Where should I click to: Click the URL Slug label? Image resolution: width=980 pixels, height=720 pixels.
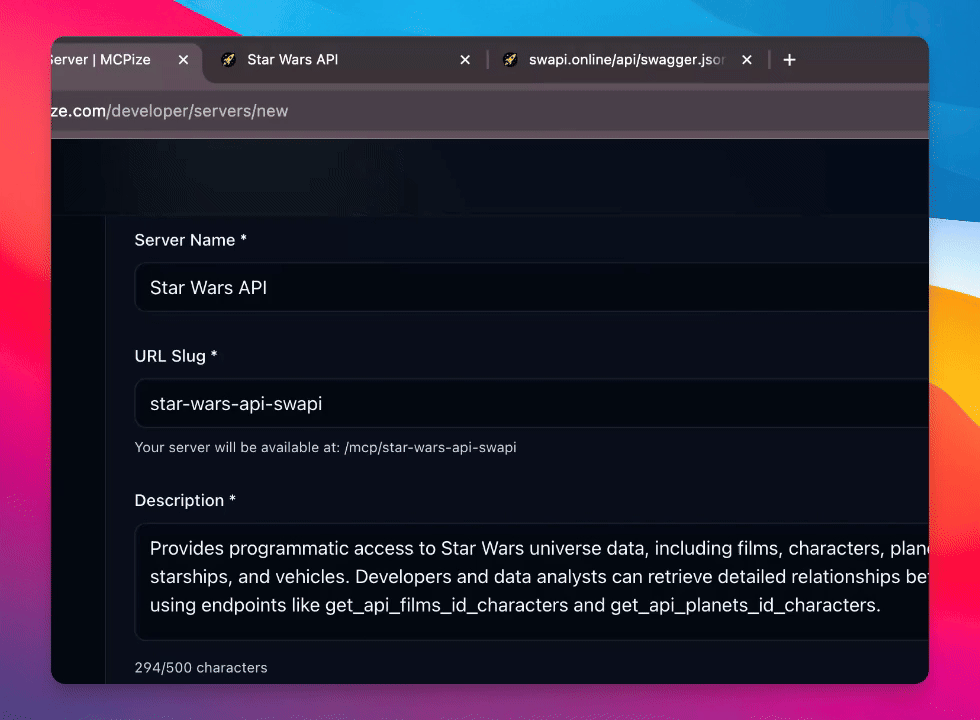(176, 356)
